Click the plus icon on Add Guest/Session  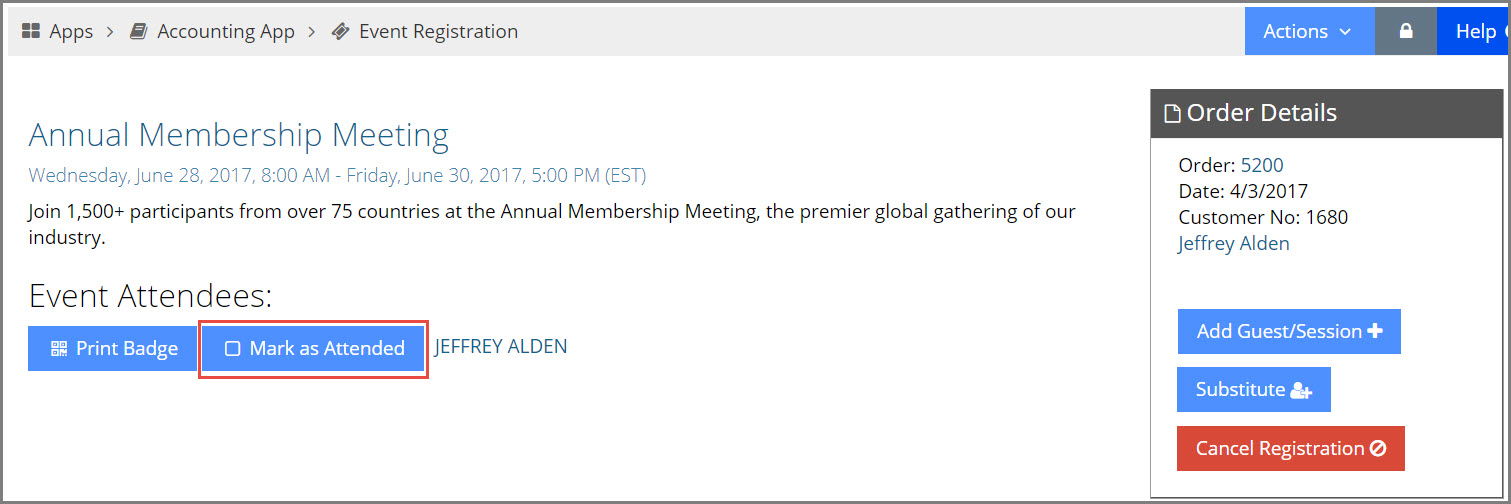[1375, 331]
